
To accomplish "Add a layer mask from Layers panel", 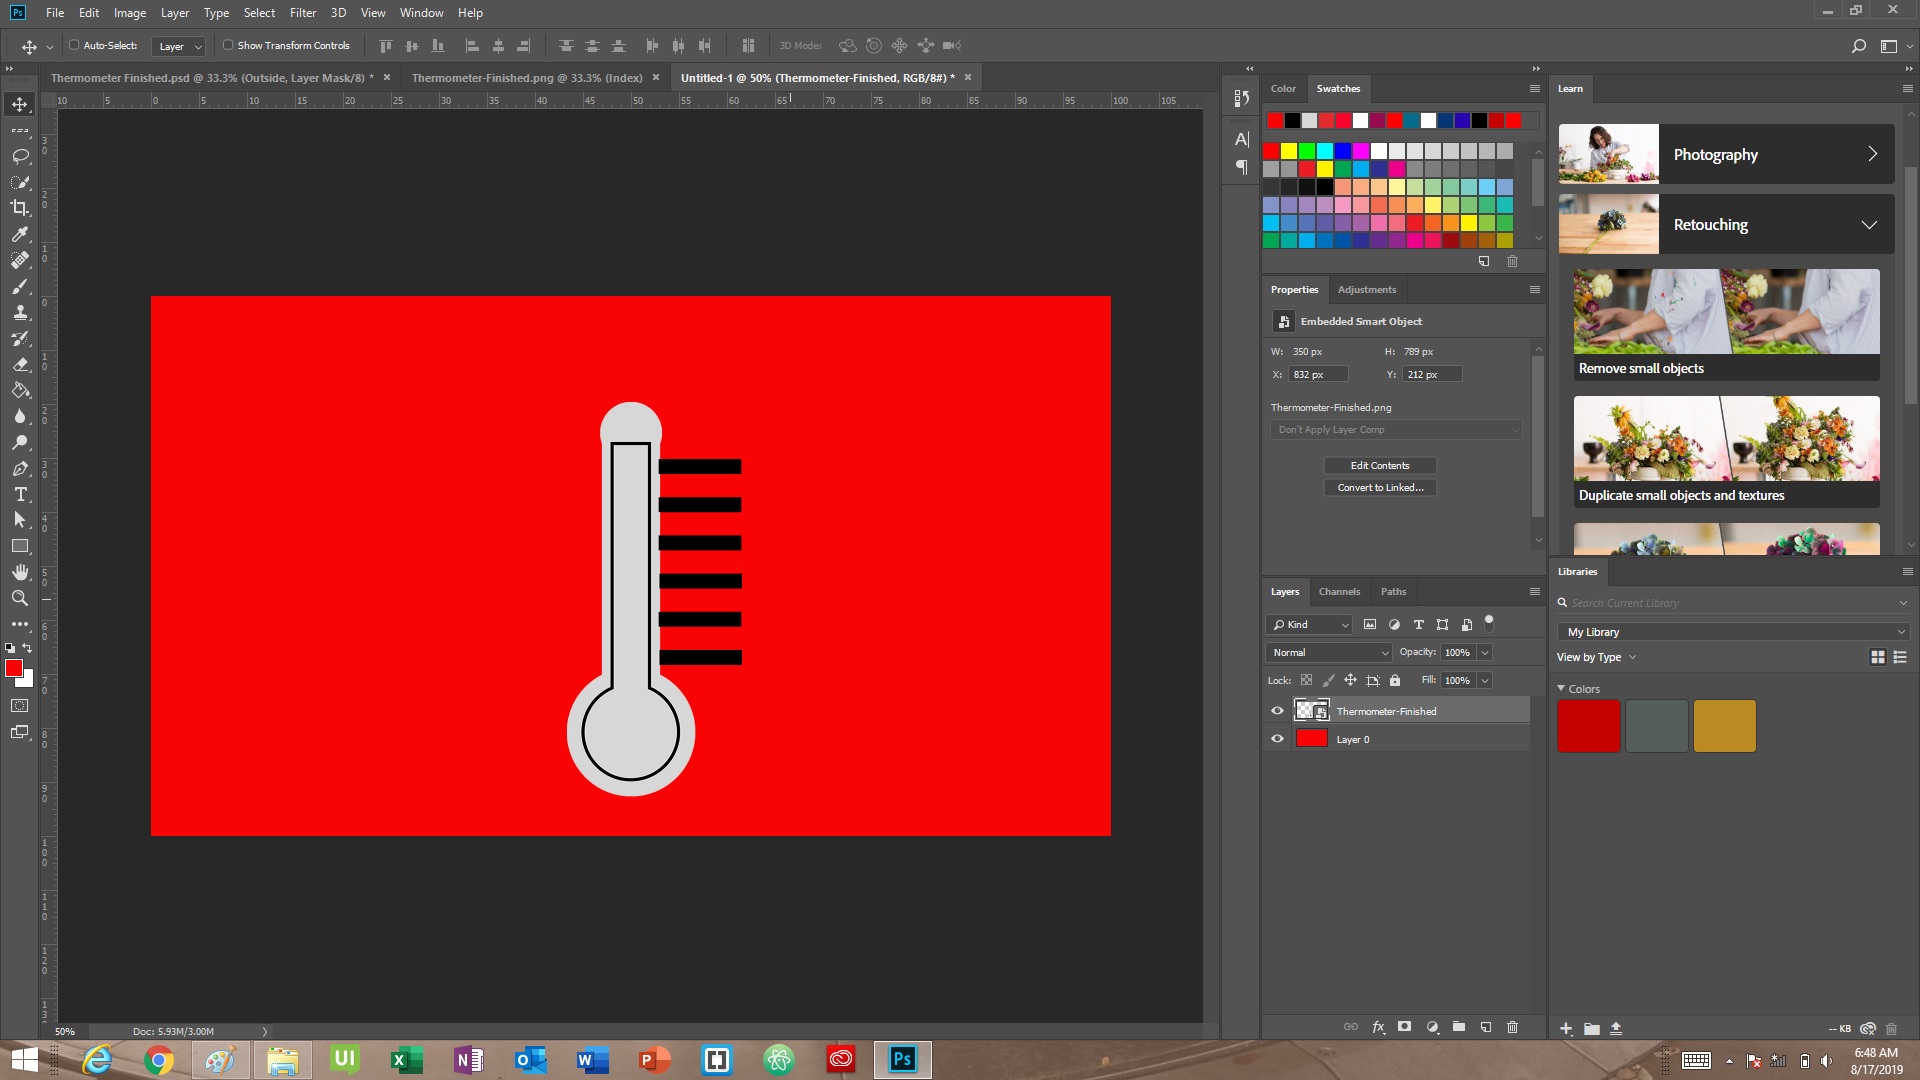I will point(1405,1027).
